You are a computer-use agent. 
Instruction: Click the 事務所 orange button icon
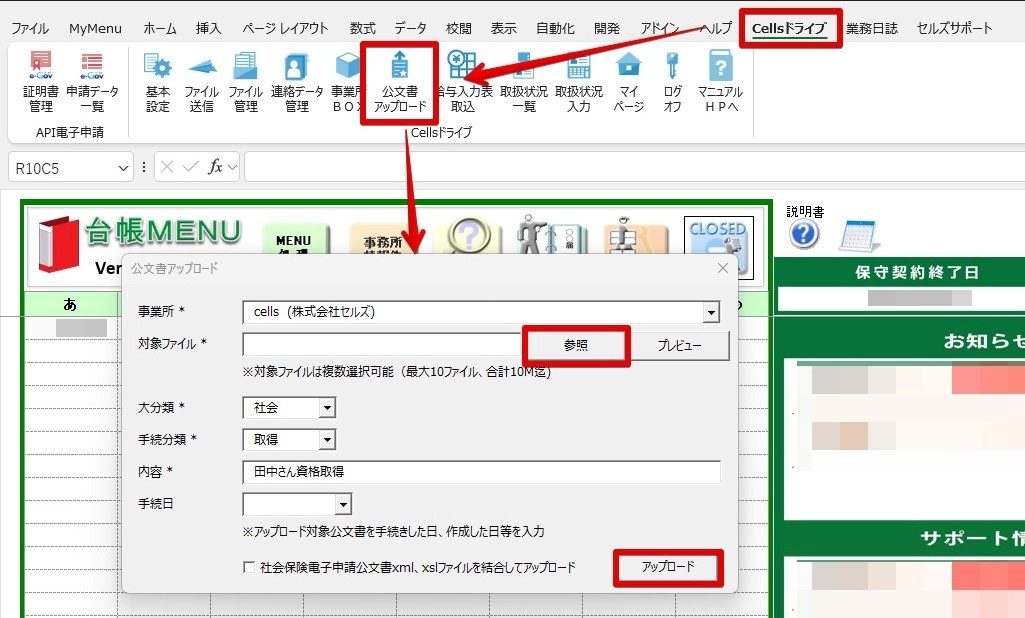[x=383, y=239]
